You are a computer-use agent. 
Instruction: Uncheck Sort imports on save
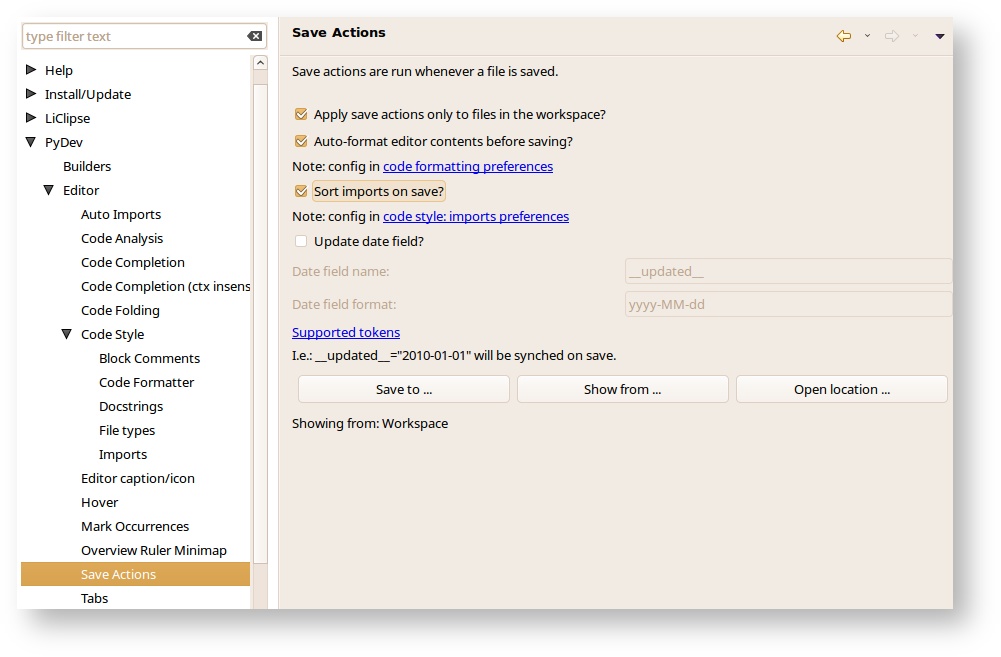pos(301,192)
